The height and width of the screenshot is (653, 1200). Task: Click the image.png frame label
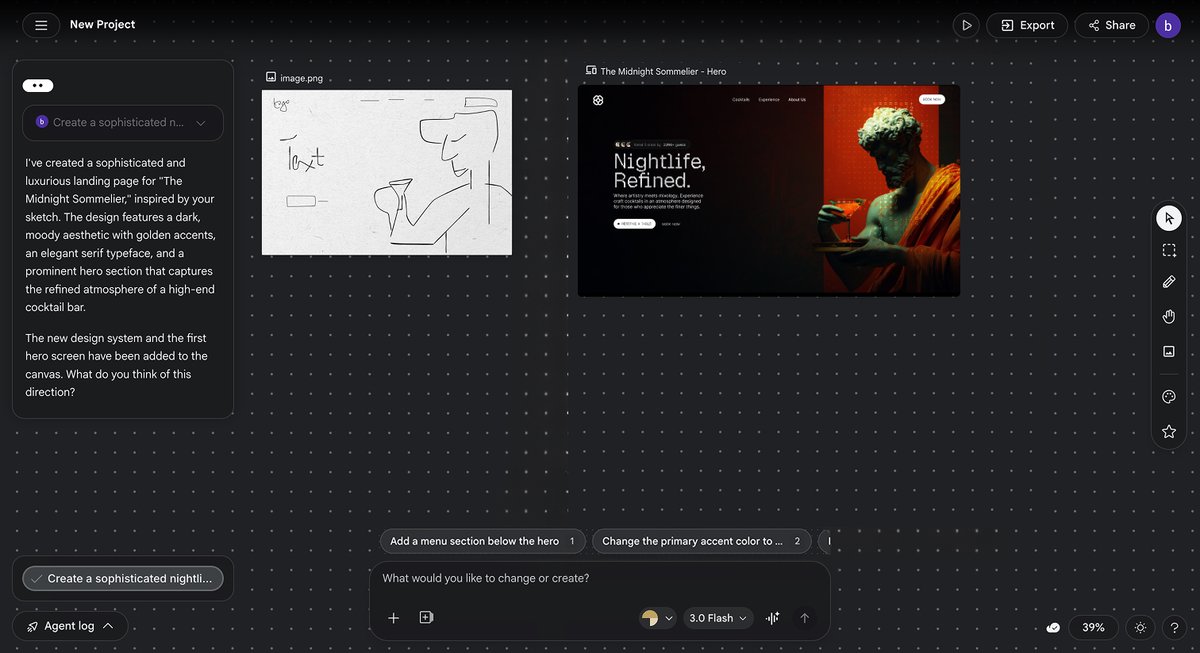tap(301, 78)
